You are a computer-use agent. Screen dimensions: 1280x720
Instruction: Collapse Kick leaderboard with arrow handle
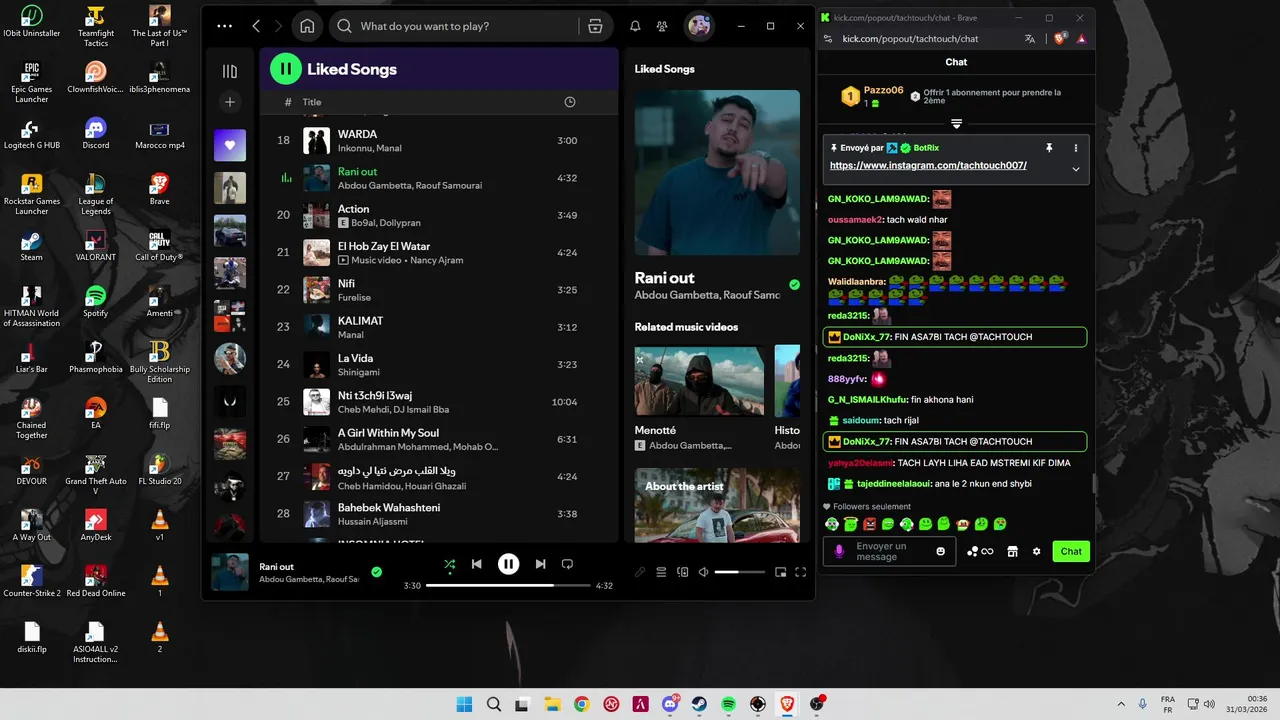(956, 124)
